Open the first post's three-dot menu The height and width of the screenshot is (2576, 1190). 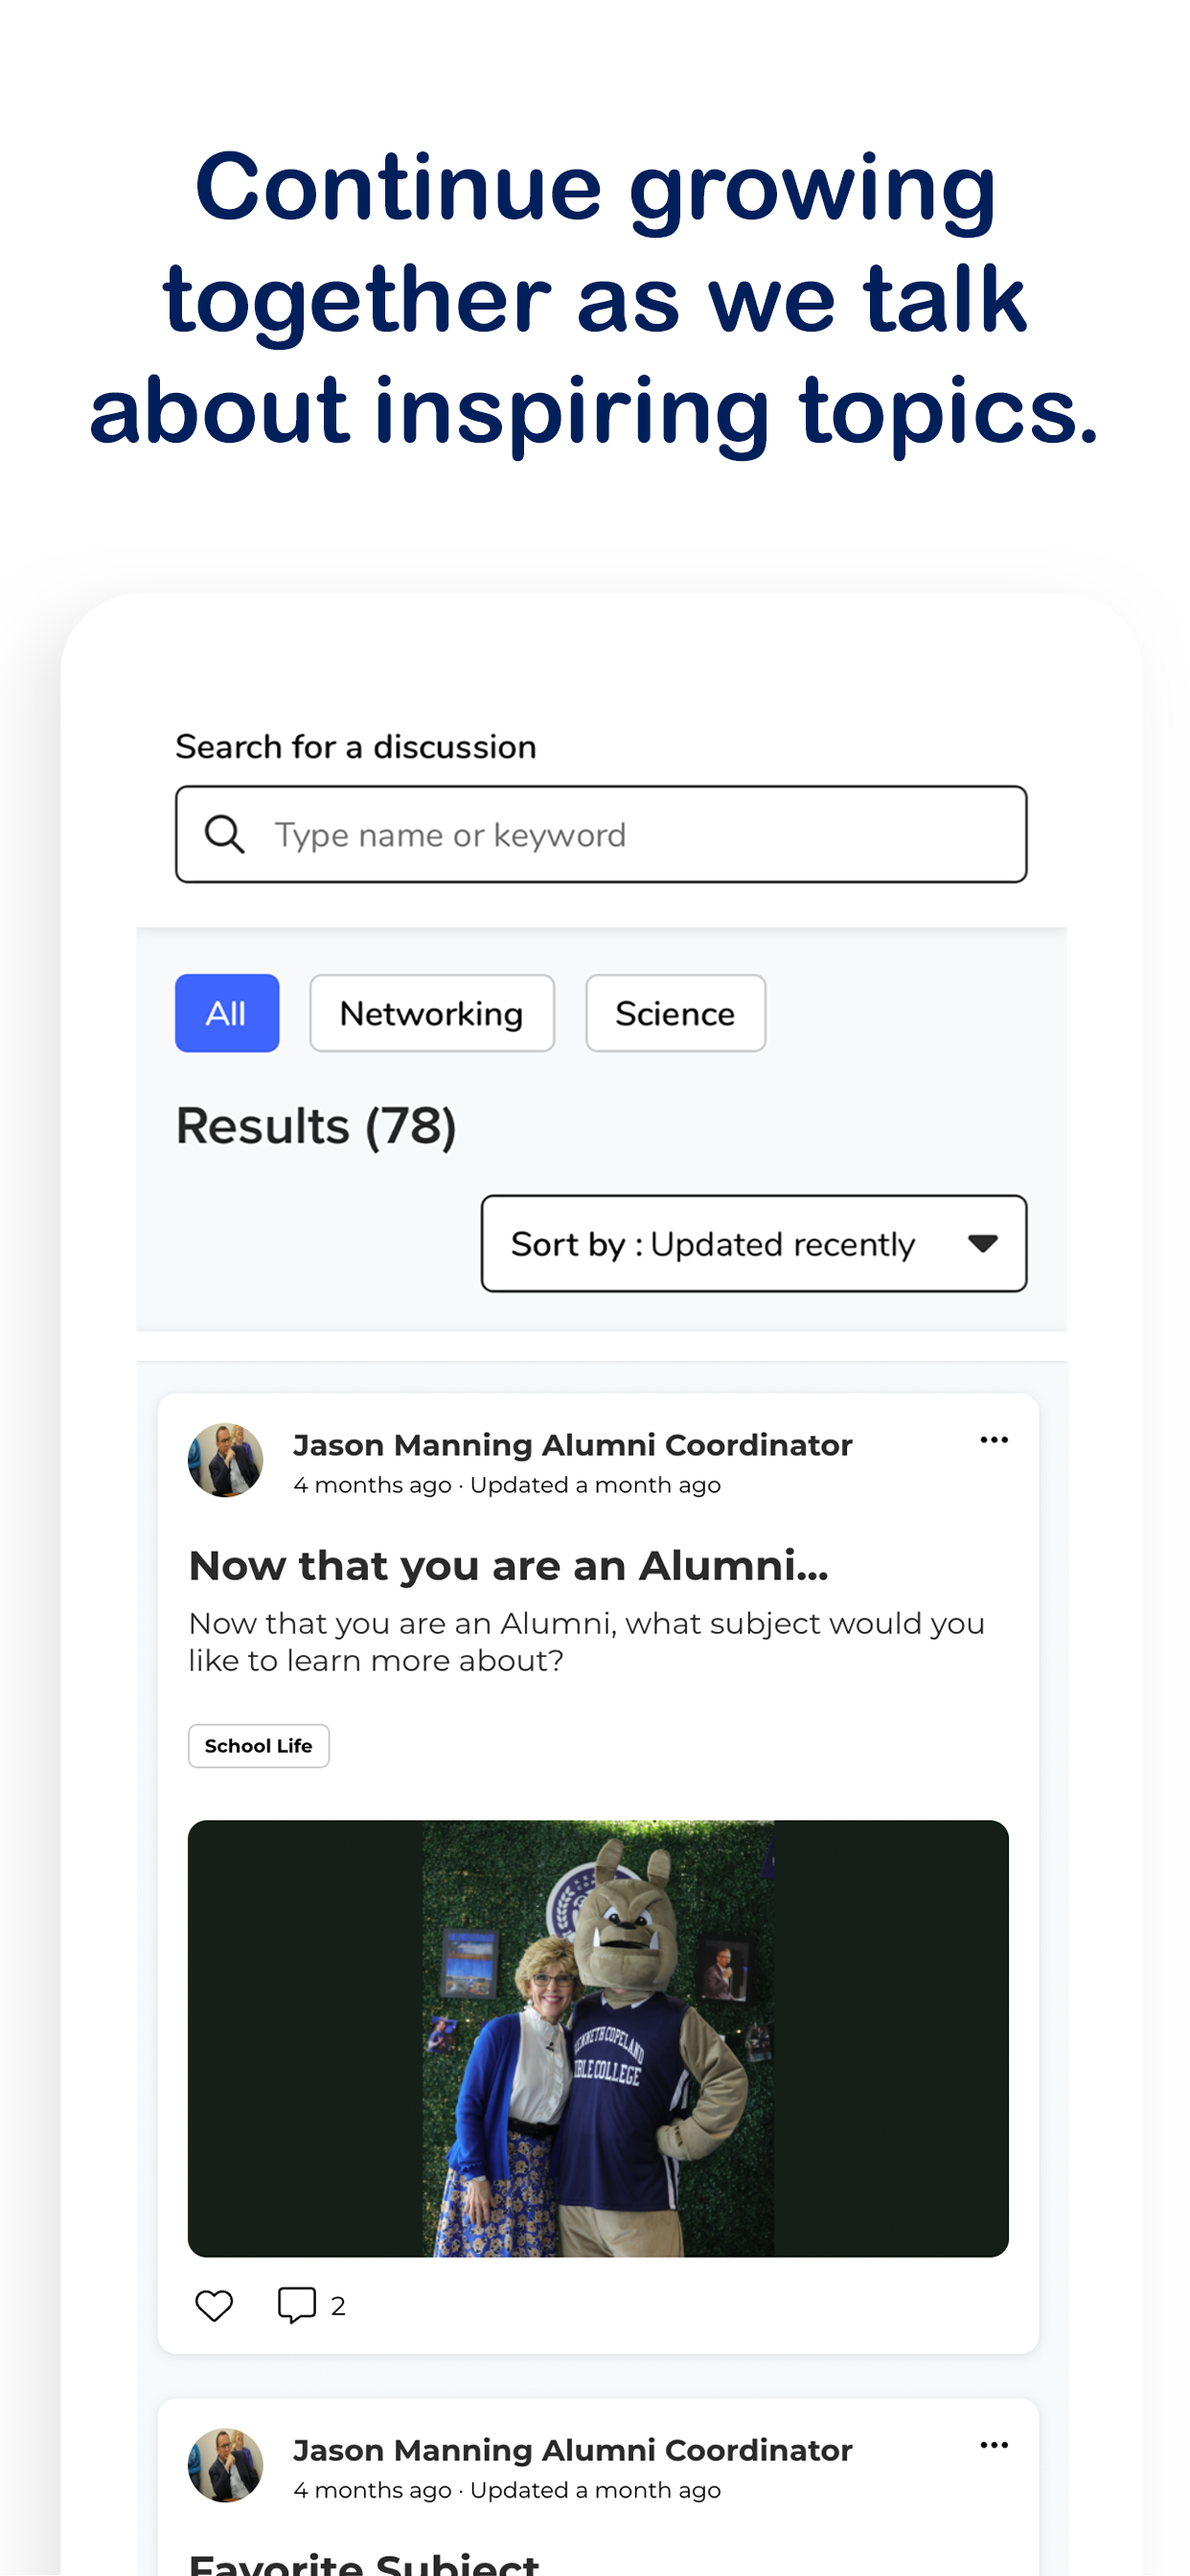coord(994,1440)
